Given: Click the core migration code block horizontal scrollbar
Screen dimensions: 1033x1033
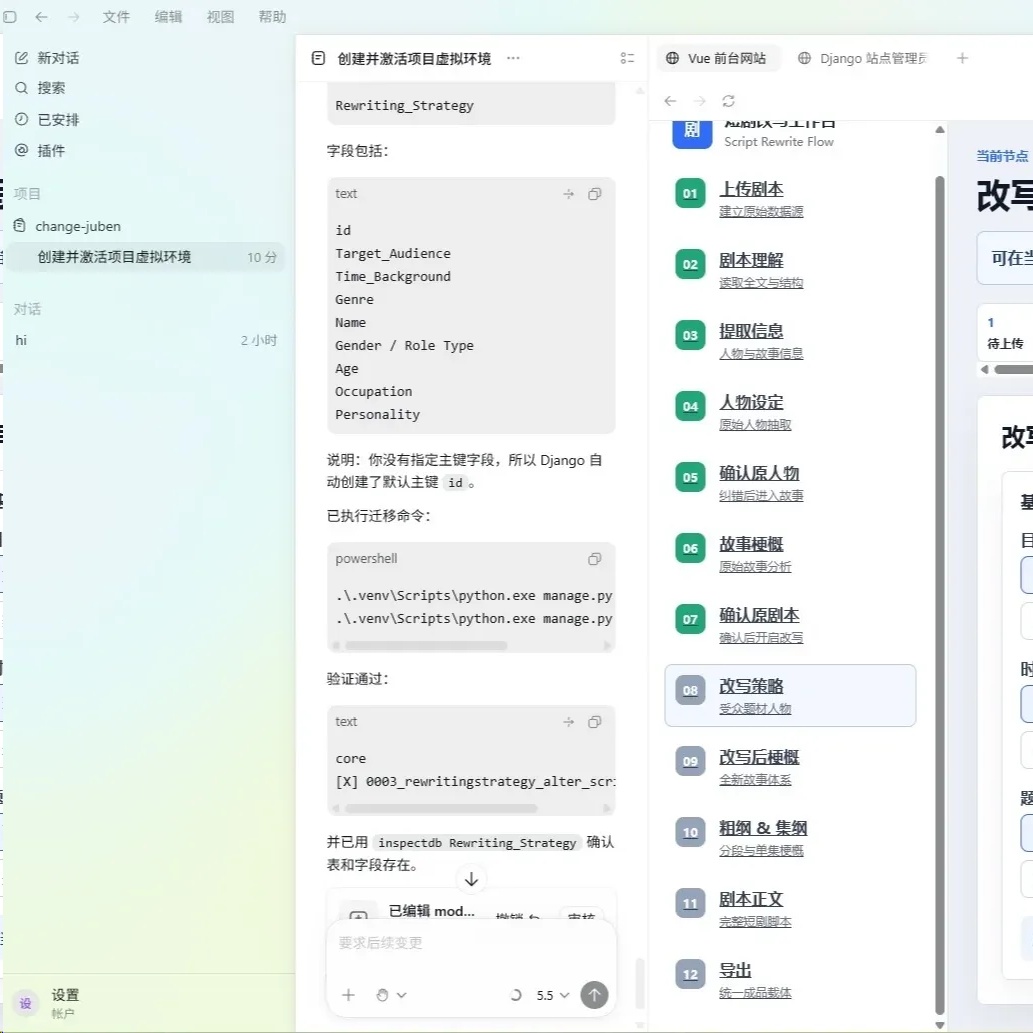Looking at the screenshot, I should point(441,808).
